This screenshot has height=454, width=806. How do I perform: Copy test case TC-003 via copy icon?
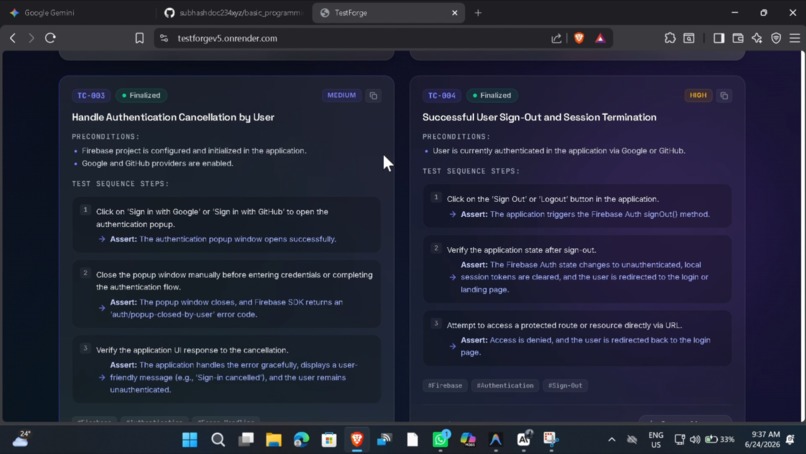click(374, 96)
